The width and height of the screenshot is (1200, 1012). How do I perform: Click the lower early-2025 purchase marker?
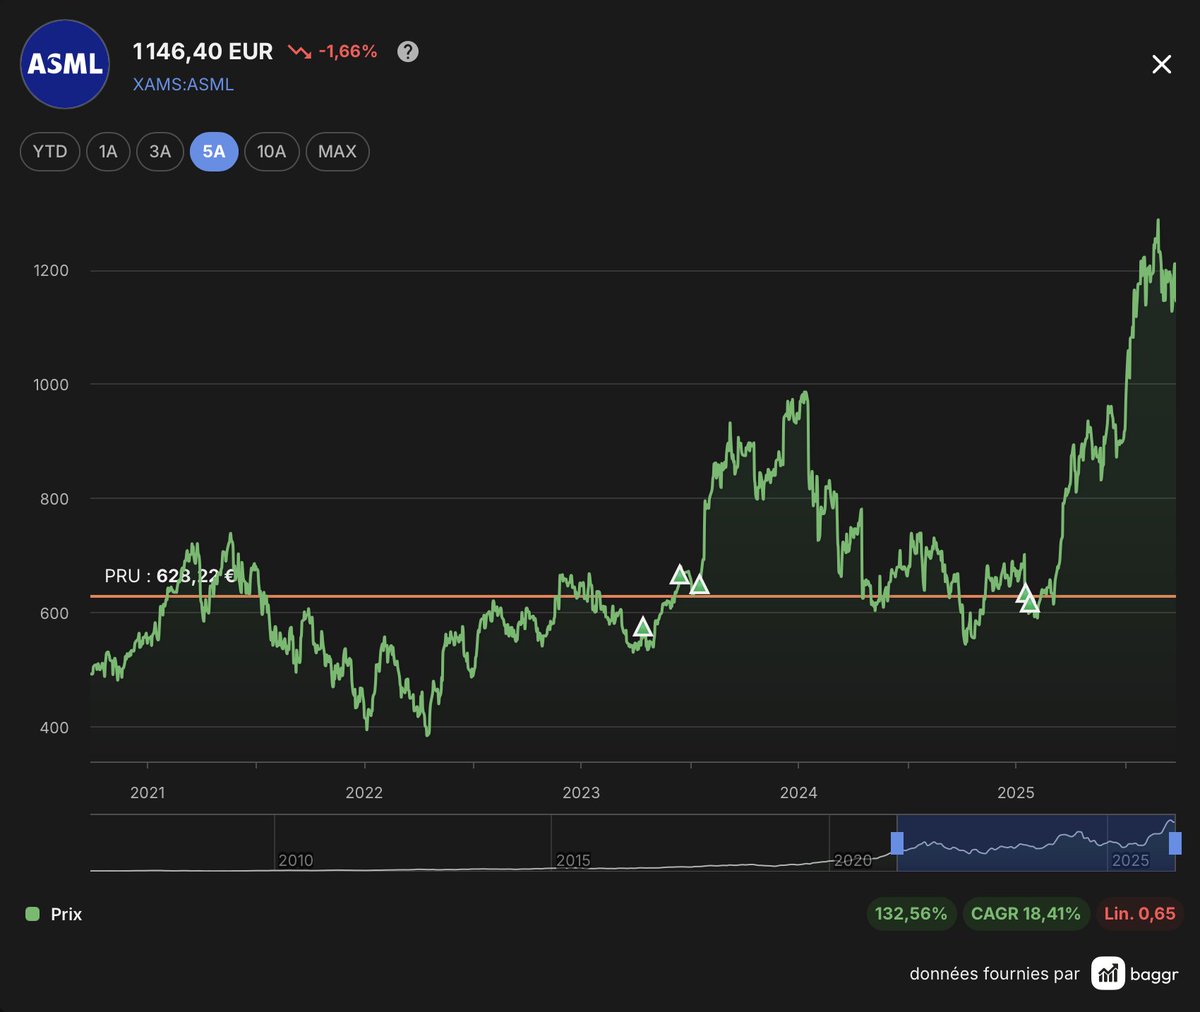(x=1031, y=603)
